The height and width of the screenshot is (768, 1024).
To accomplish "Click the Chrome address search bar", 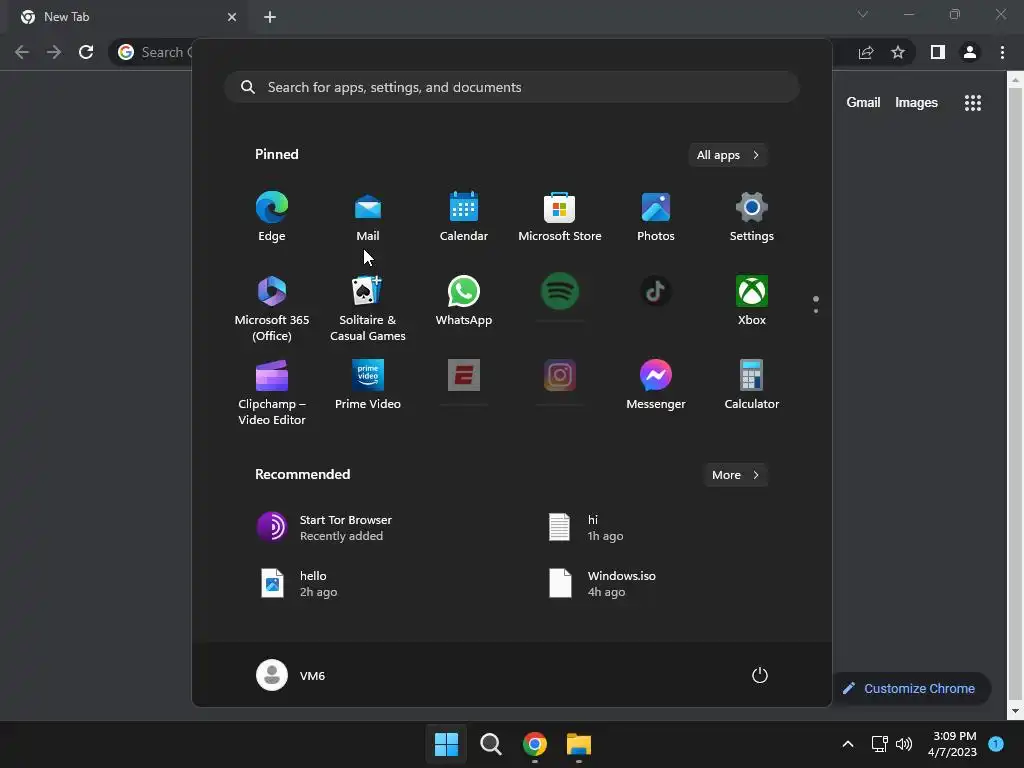I will coord(152,52).
